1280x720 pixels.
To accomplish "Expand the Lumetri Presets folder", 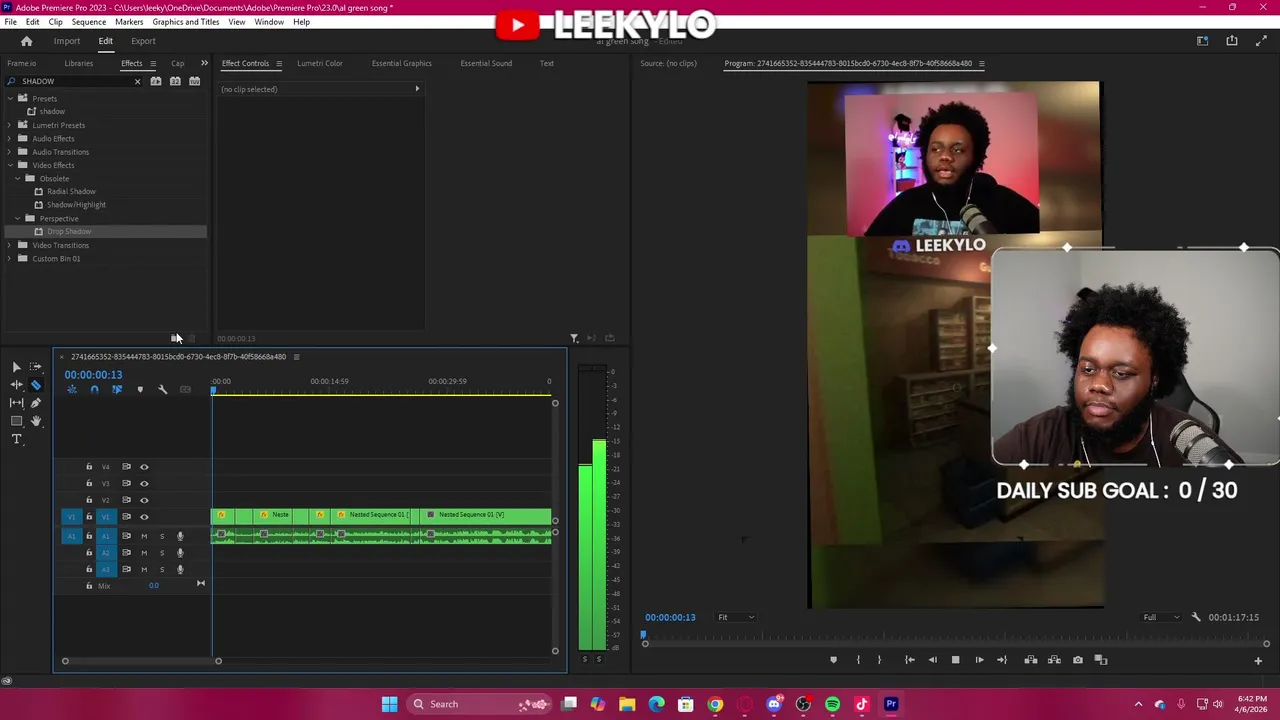I will (x=9, y=125).
